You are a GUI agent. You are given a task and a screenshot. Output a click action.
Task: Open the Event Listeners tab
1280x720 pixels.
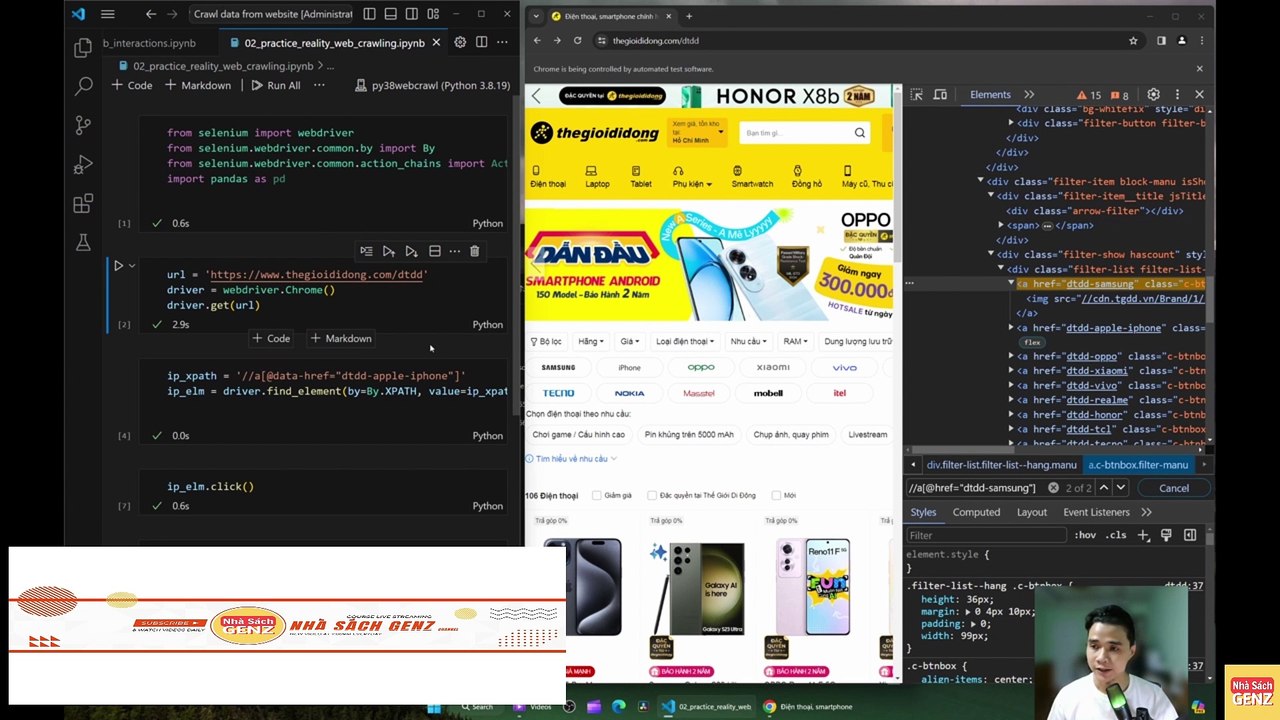pos(1096,512)
